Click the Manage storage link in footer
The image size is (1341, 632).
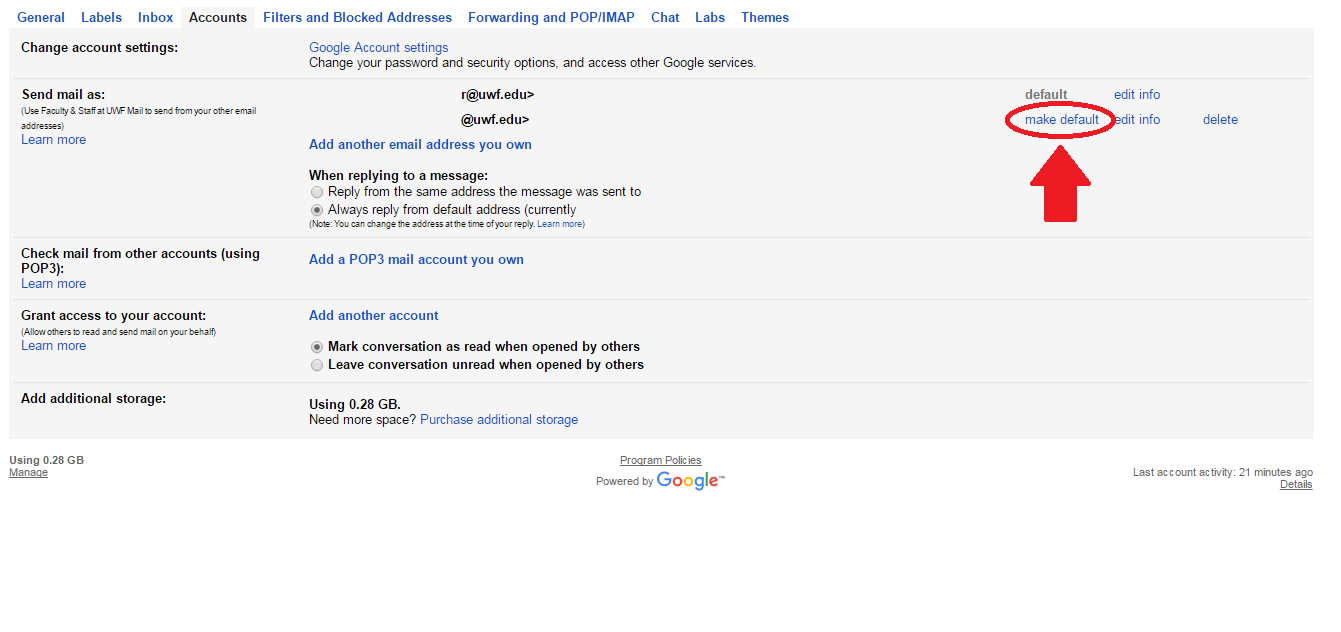pos(28,473)
